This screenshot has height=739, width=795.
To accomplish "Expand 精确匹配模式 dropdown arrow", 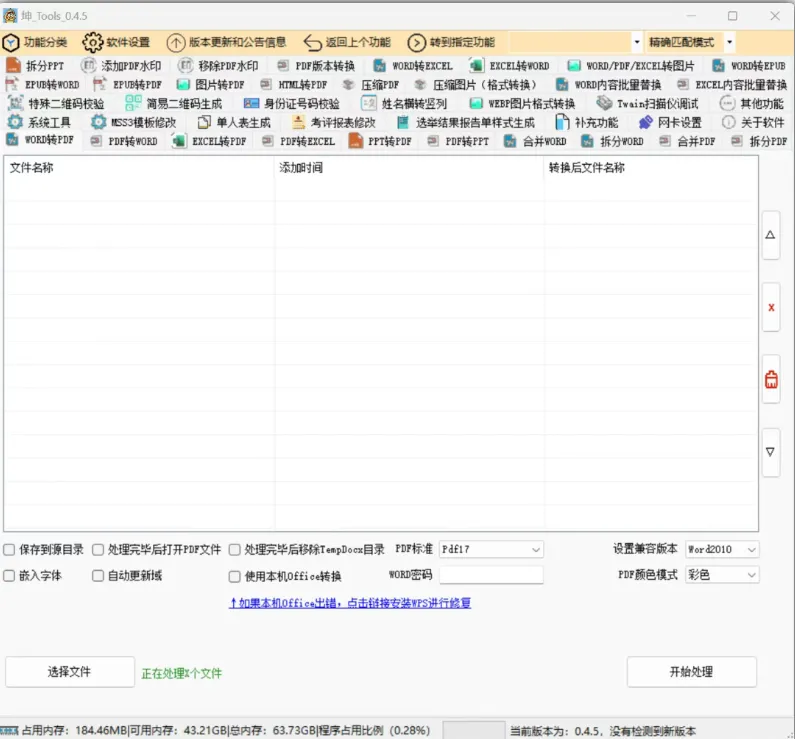I will tap(730, 42).
